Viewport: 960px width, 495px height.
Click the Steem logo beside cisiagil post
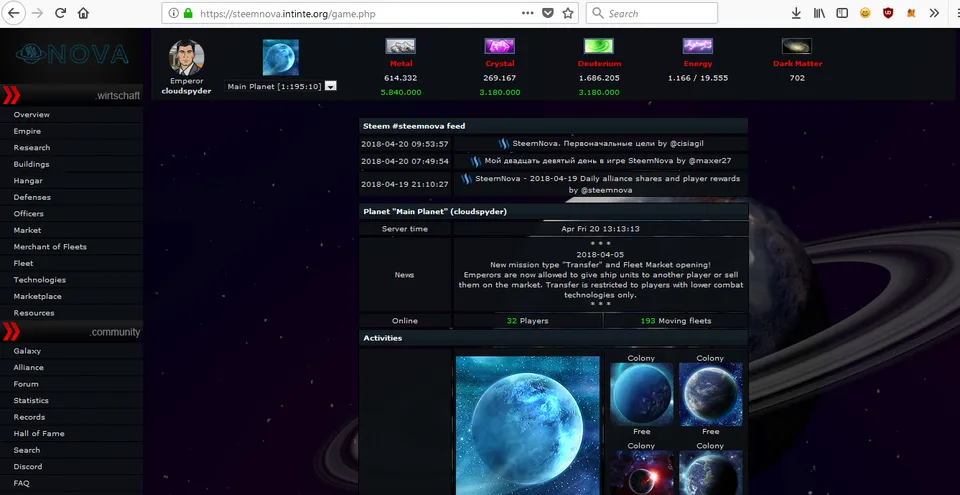coord(503,144)
